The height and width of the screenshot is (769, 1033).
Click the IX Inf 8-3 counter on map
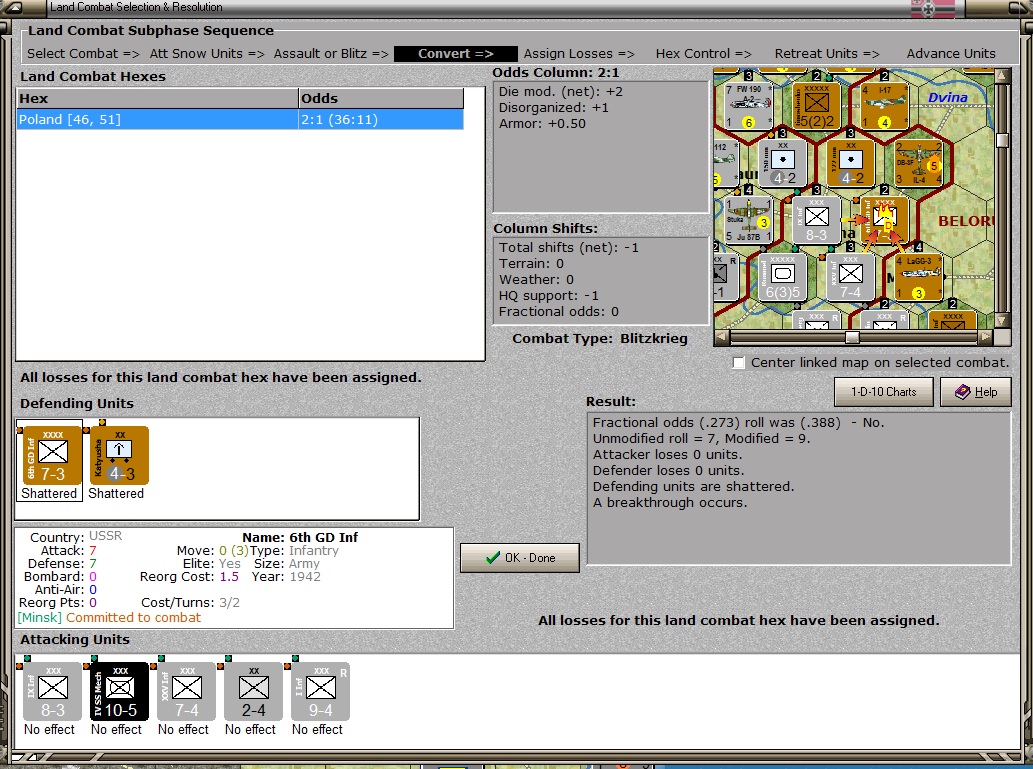point(816,219)
